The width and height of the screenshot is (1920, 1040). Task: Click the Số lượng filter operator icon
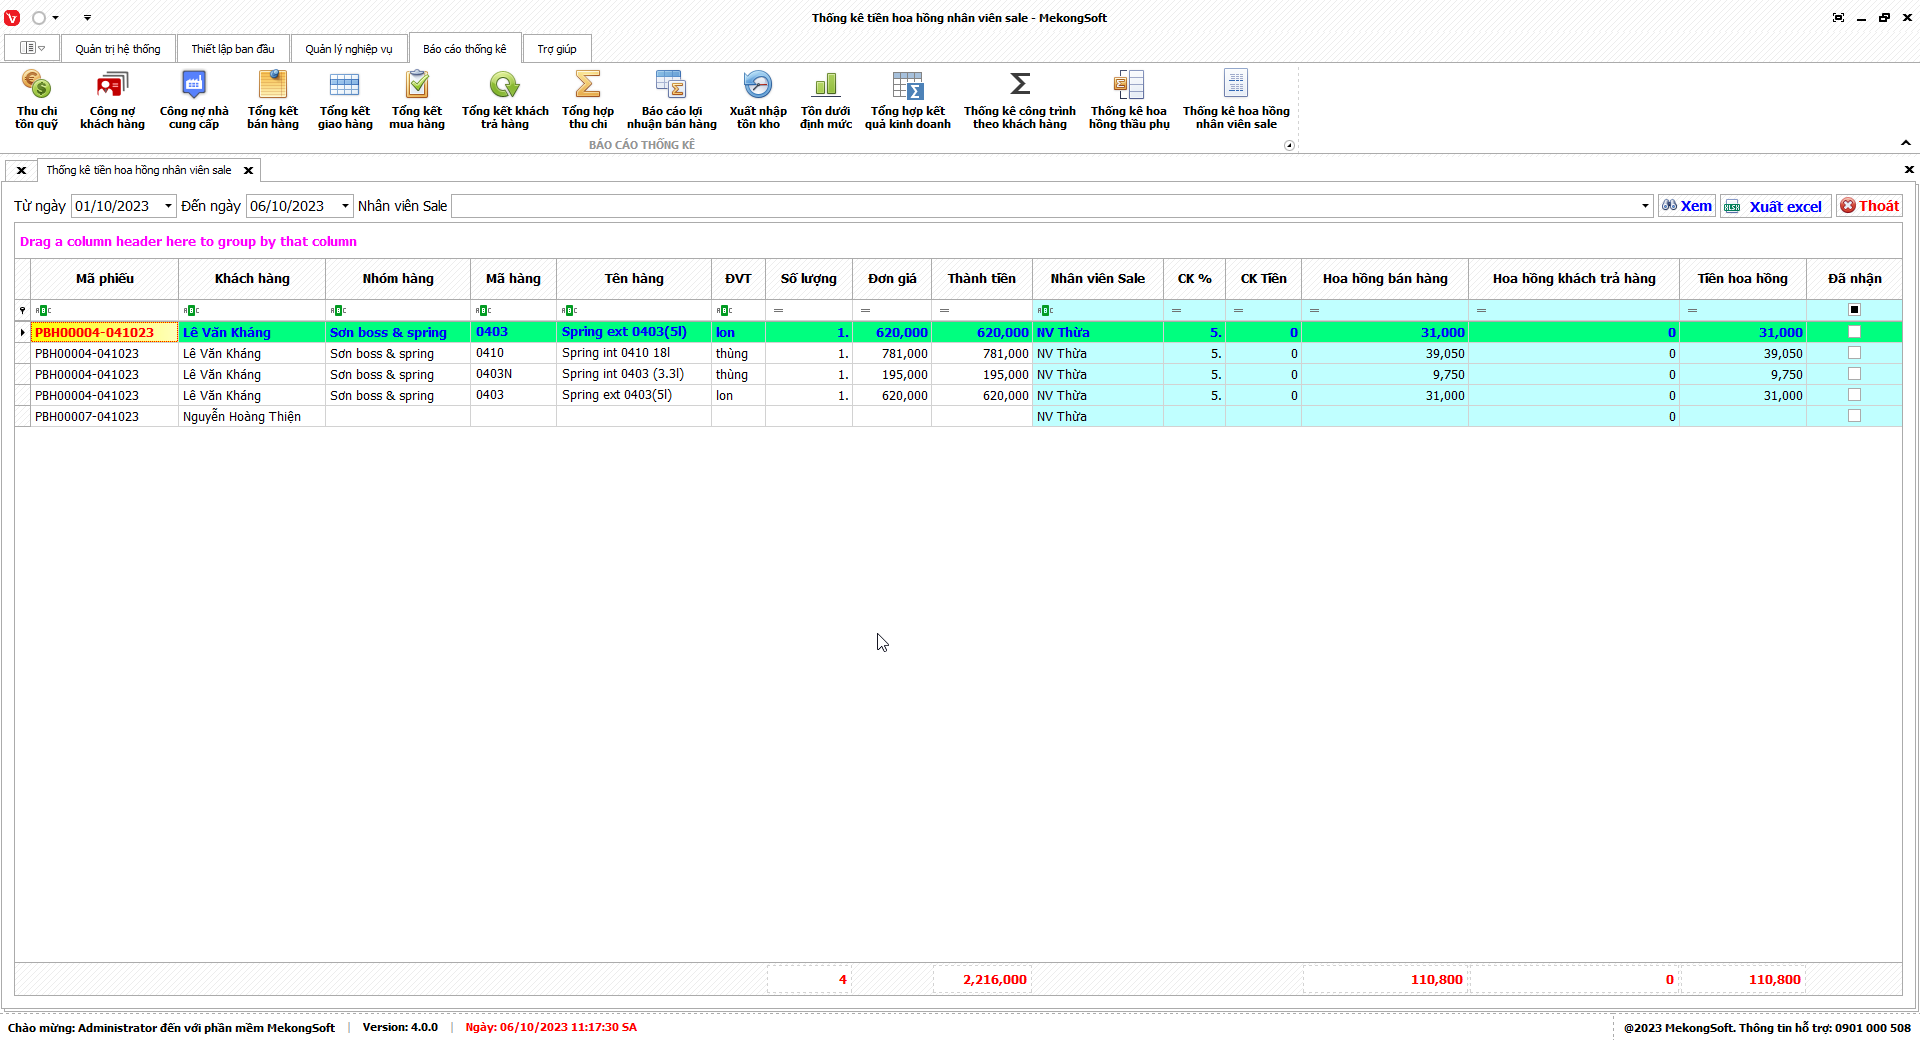tap(778, 311)
